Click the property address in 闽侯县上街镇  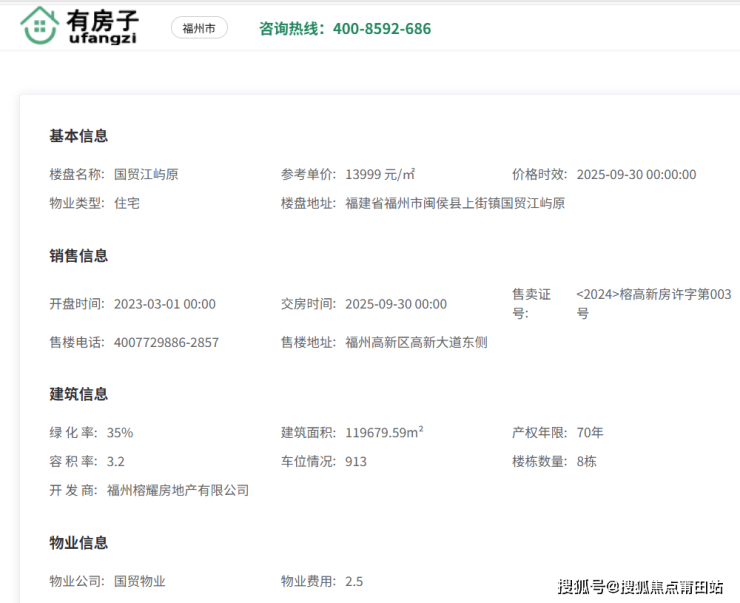pos(455,203)
